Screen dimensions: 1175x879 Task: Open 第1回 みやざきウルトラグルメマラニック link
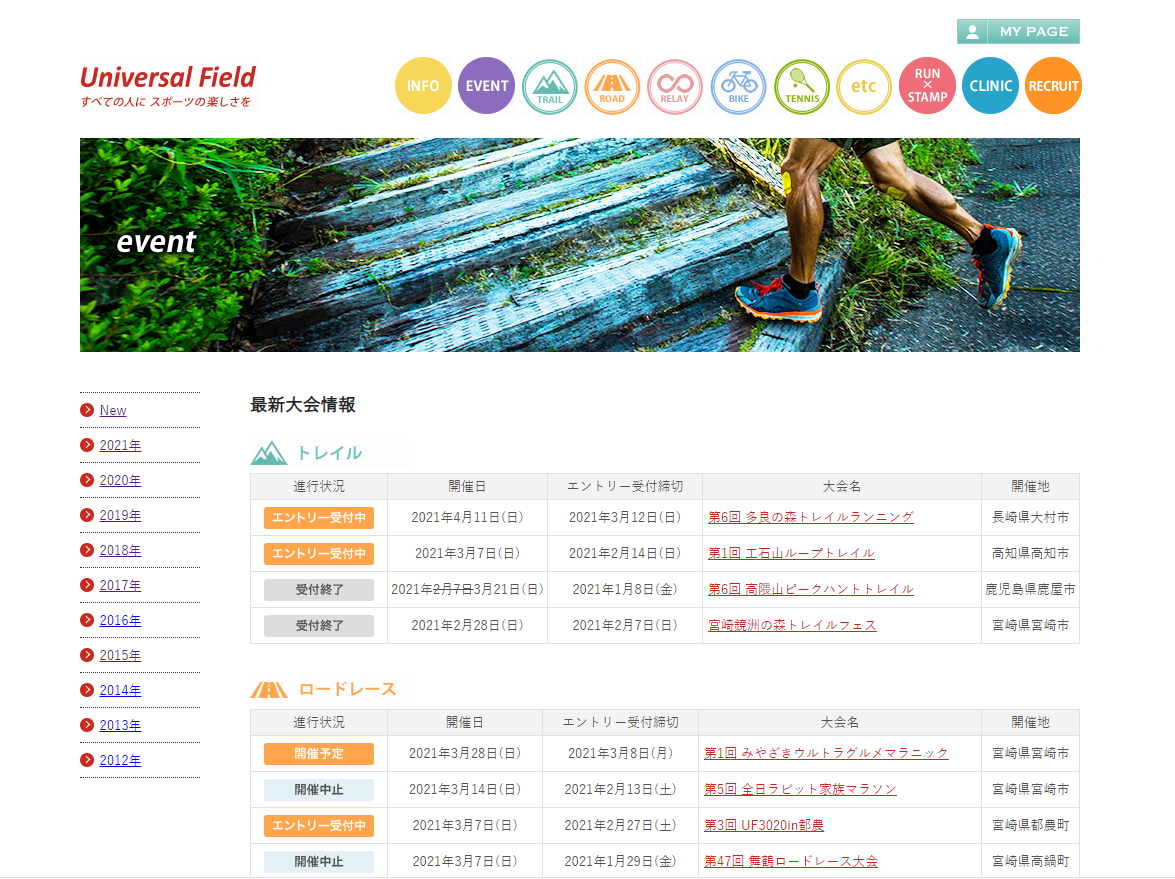pos(826,753)
